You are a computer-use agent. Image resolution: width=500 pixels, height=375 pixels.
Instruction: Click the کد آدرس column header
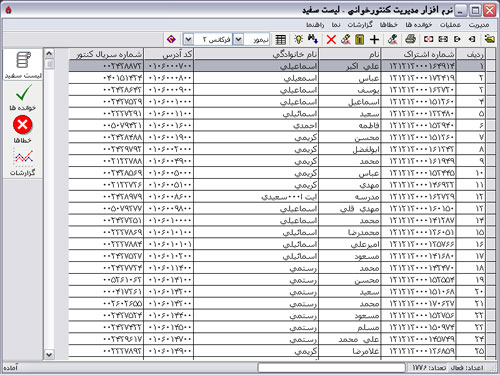169,54
